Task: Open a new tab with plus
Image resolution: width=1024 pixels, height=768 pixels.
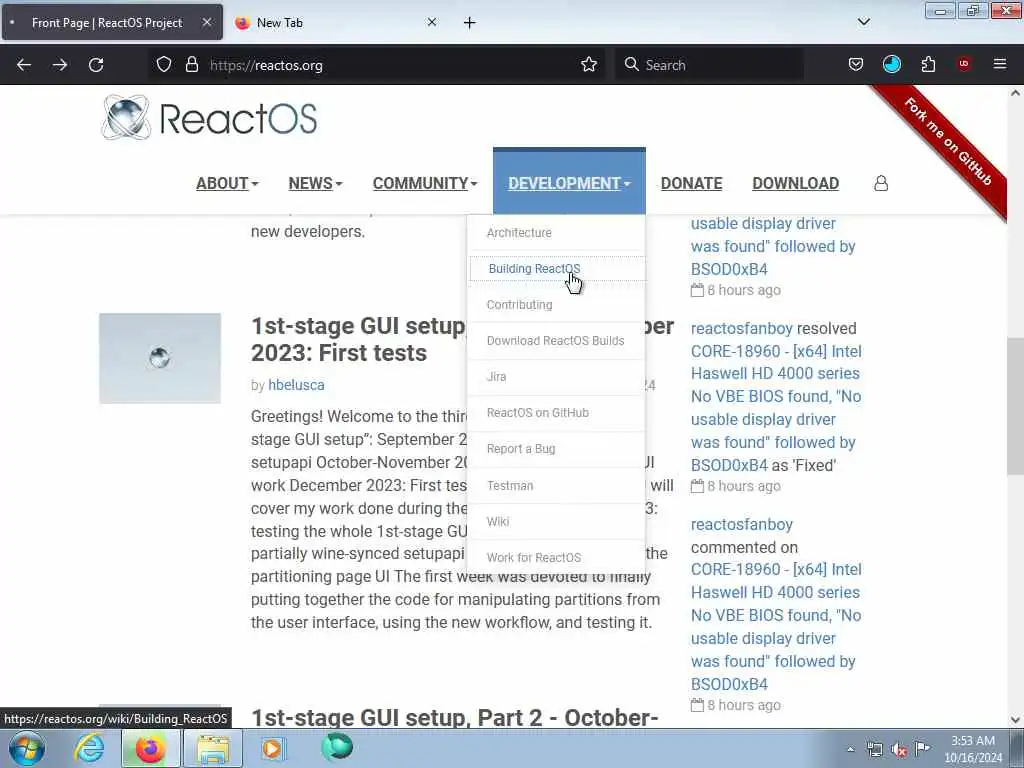Action: pyautogui.click(x=470, y=23)
